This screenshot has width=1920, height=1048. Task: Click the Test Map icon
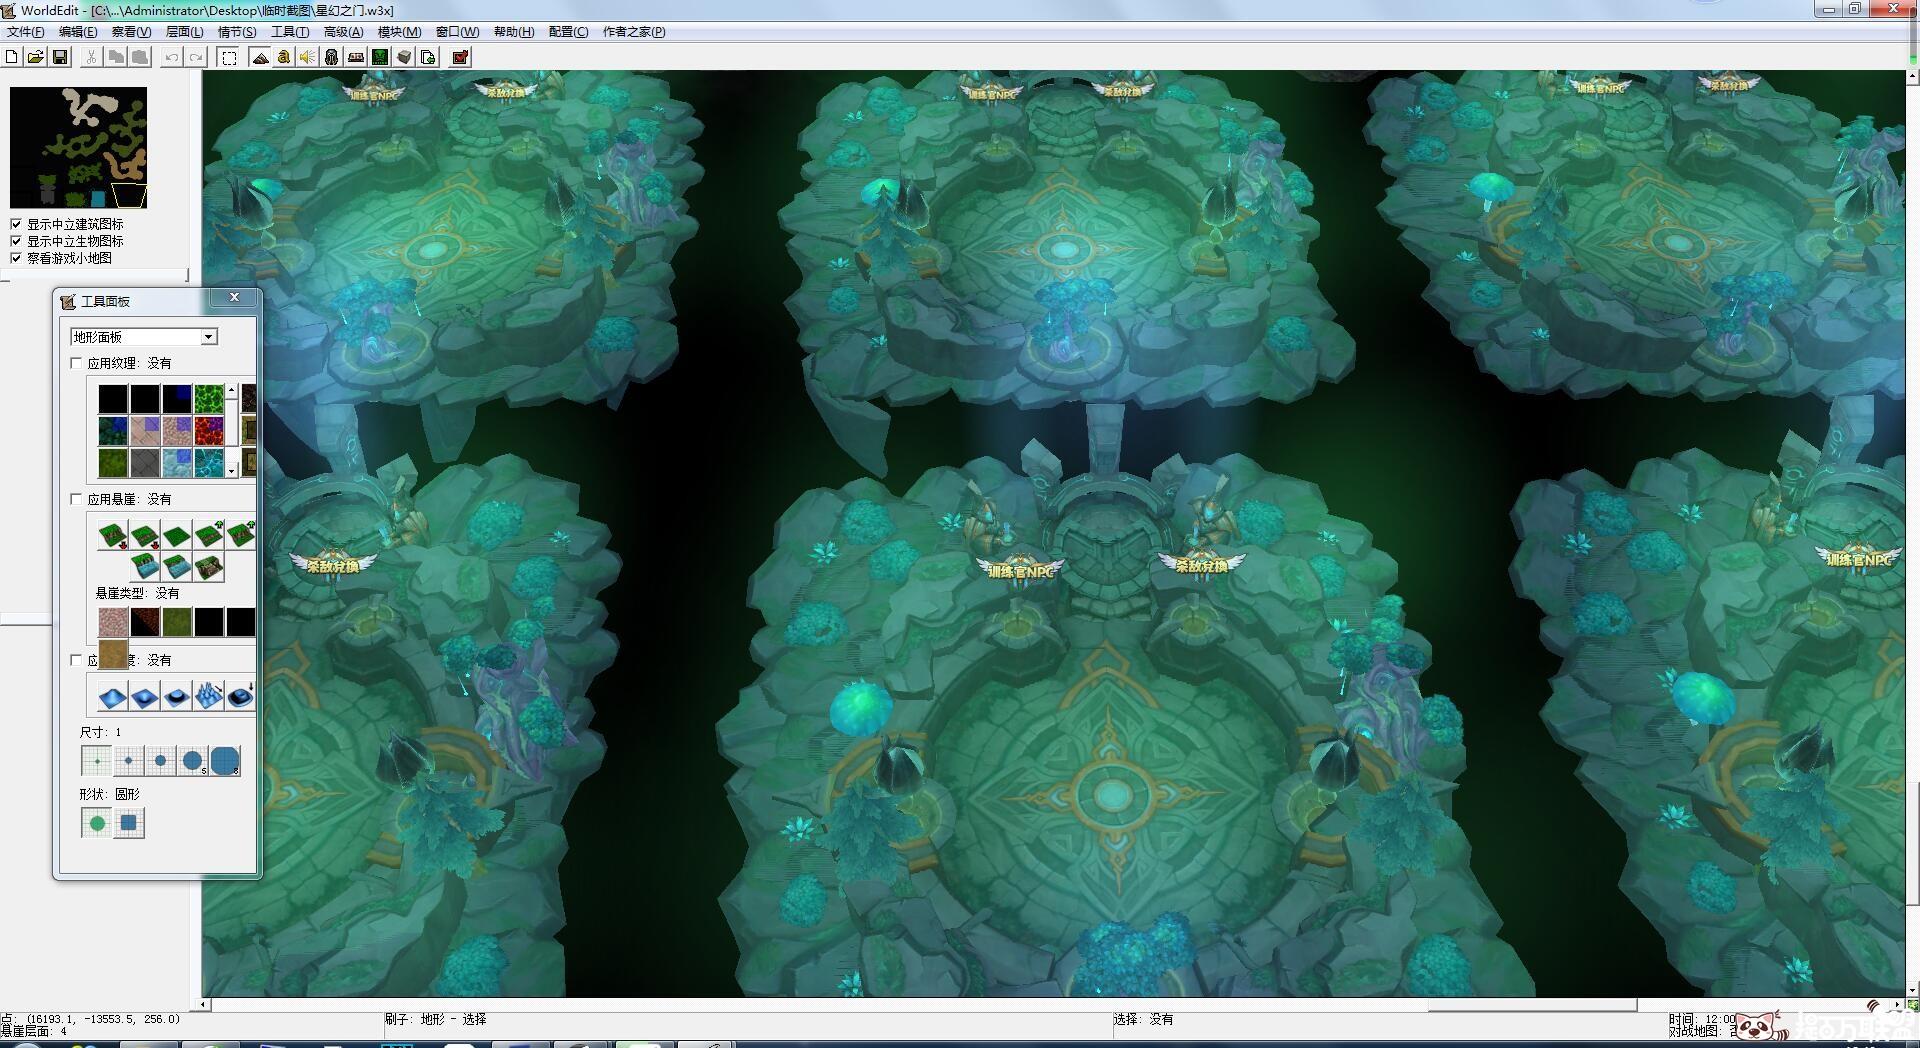click(x=460, y=57)
